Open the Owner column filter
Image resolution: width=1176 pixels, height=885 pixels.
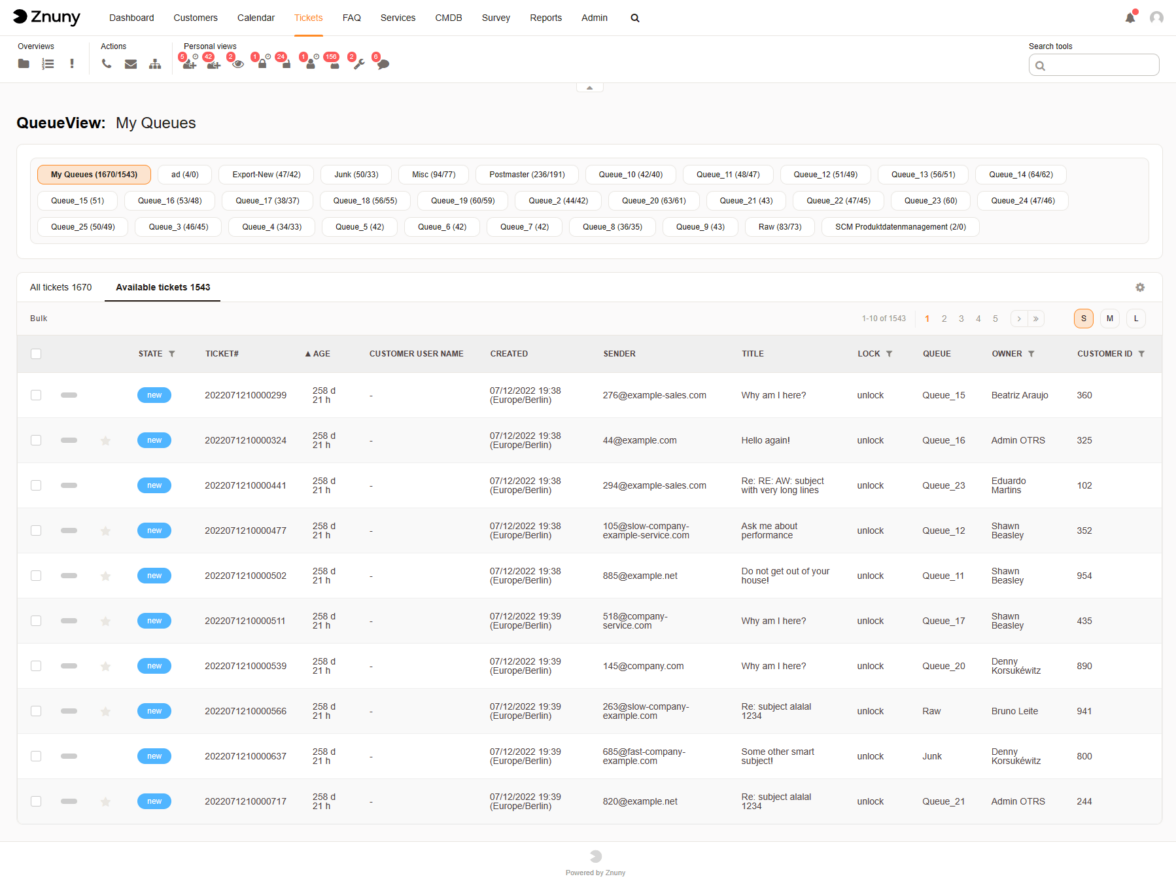(x=1031, y=354)
